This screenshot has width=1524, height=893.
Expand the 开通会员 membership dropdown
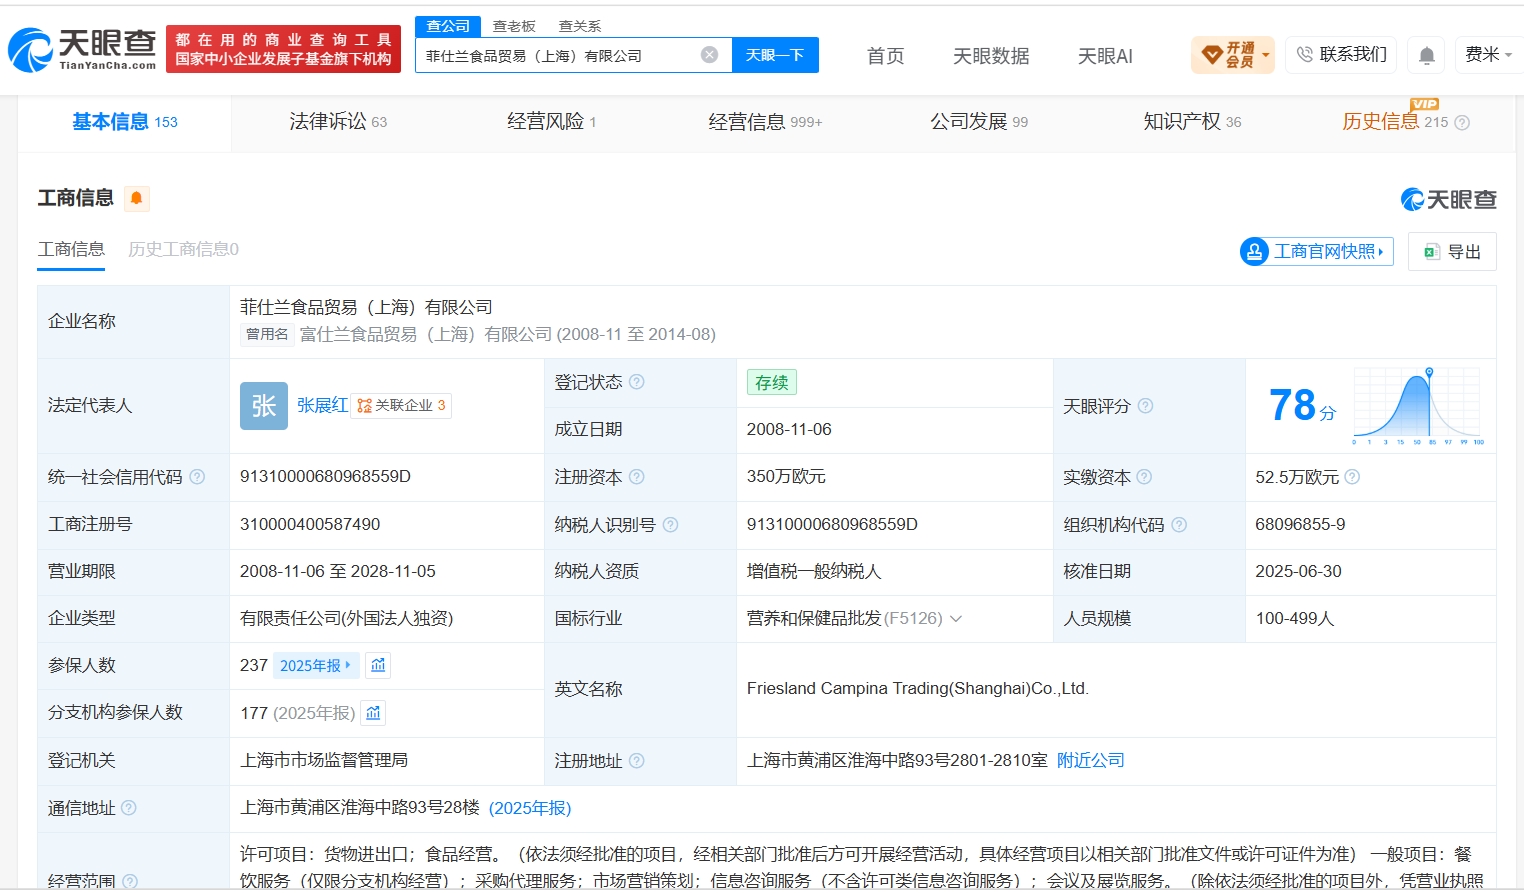tap(1233, 54)
